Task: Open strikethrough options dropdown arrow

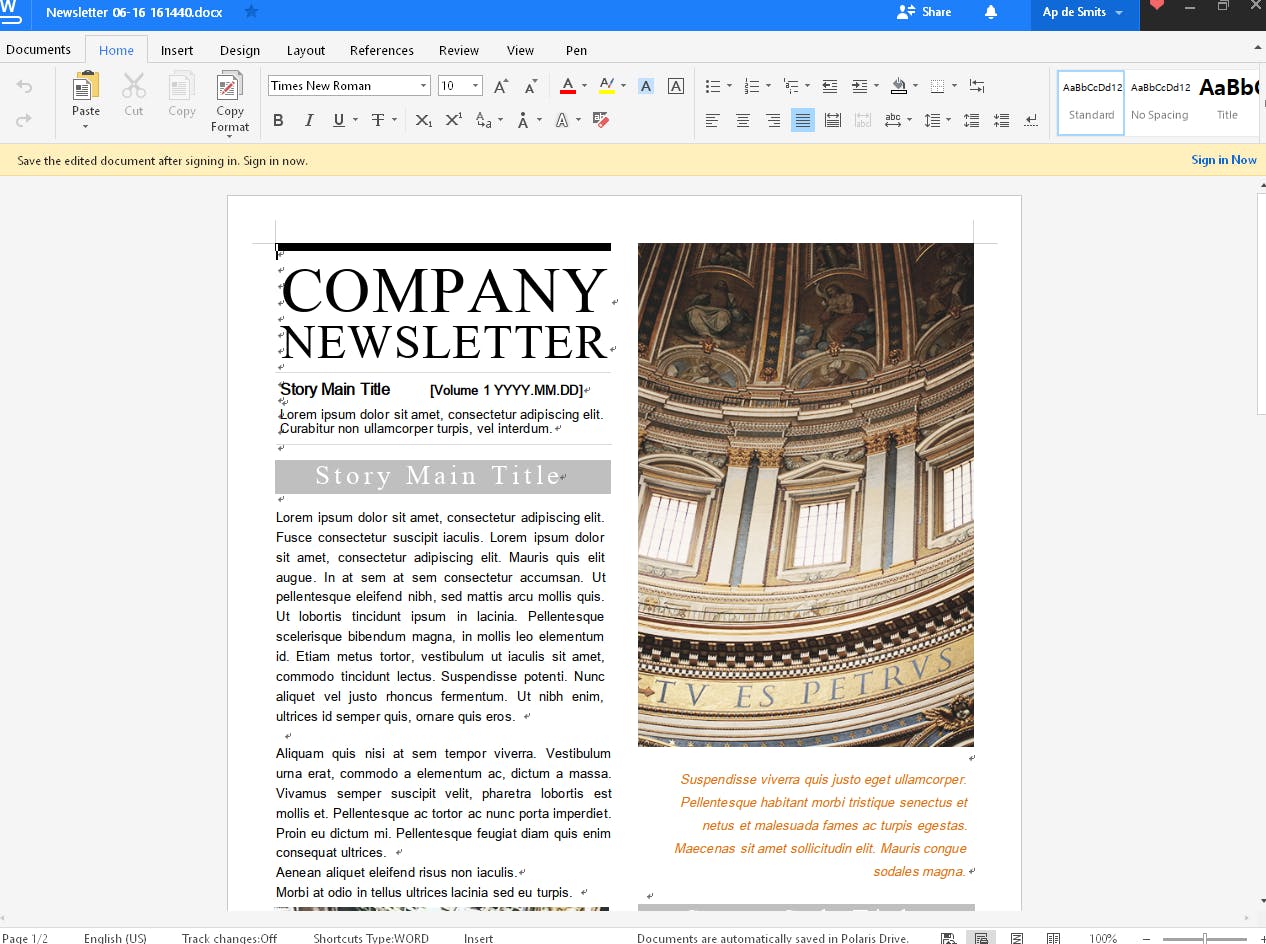Action: [x=394, y=120]
